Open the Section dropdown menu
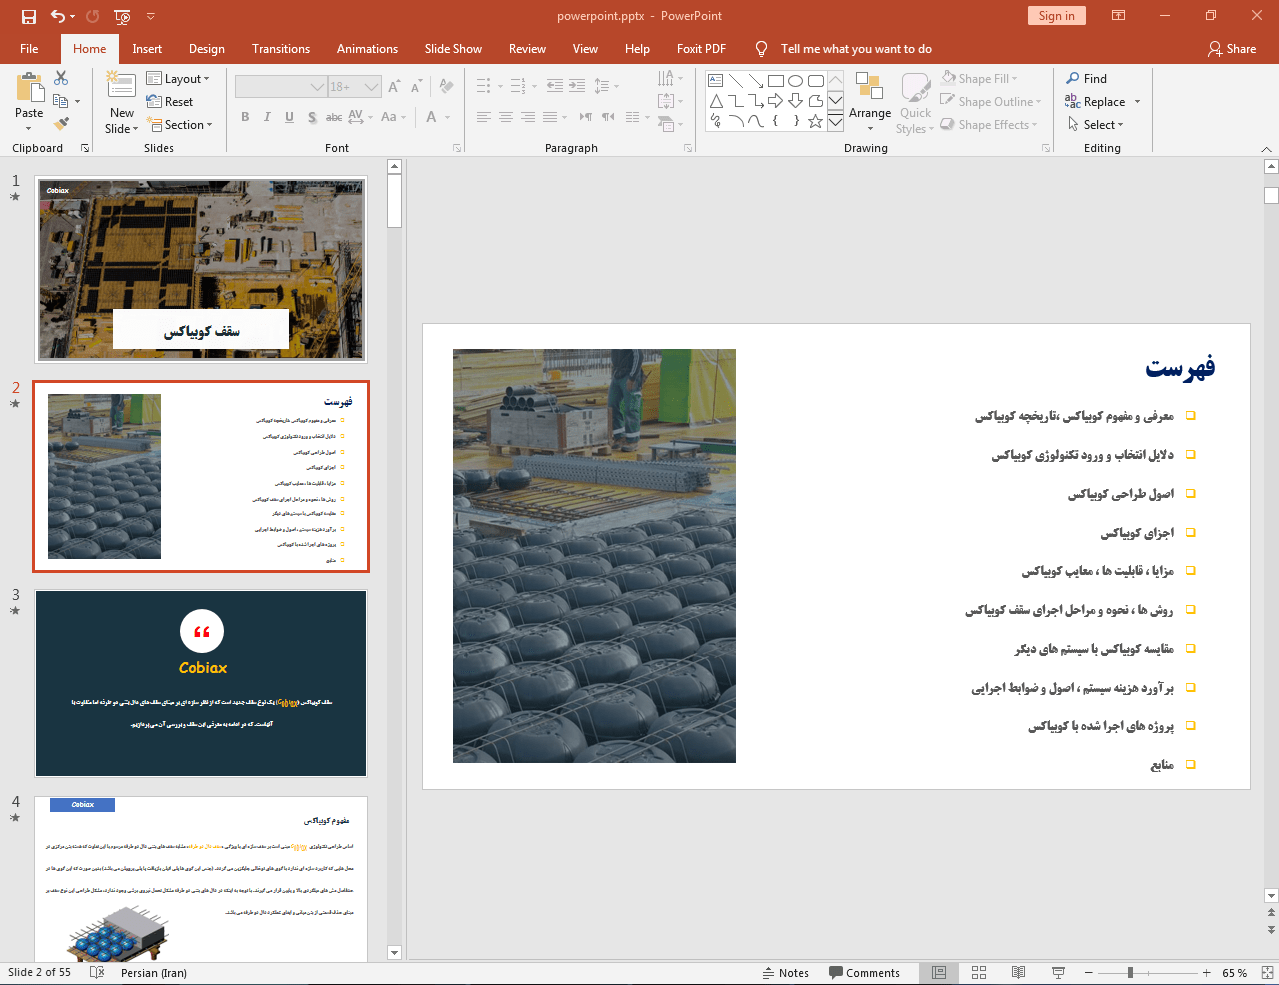The image size is (1279, 985). pos(181,125)
